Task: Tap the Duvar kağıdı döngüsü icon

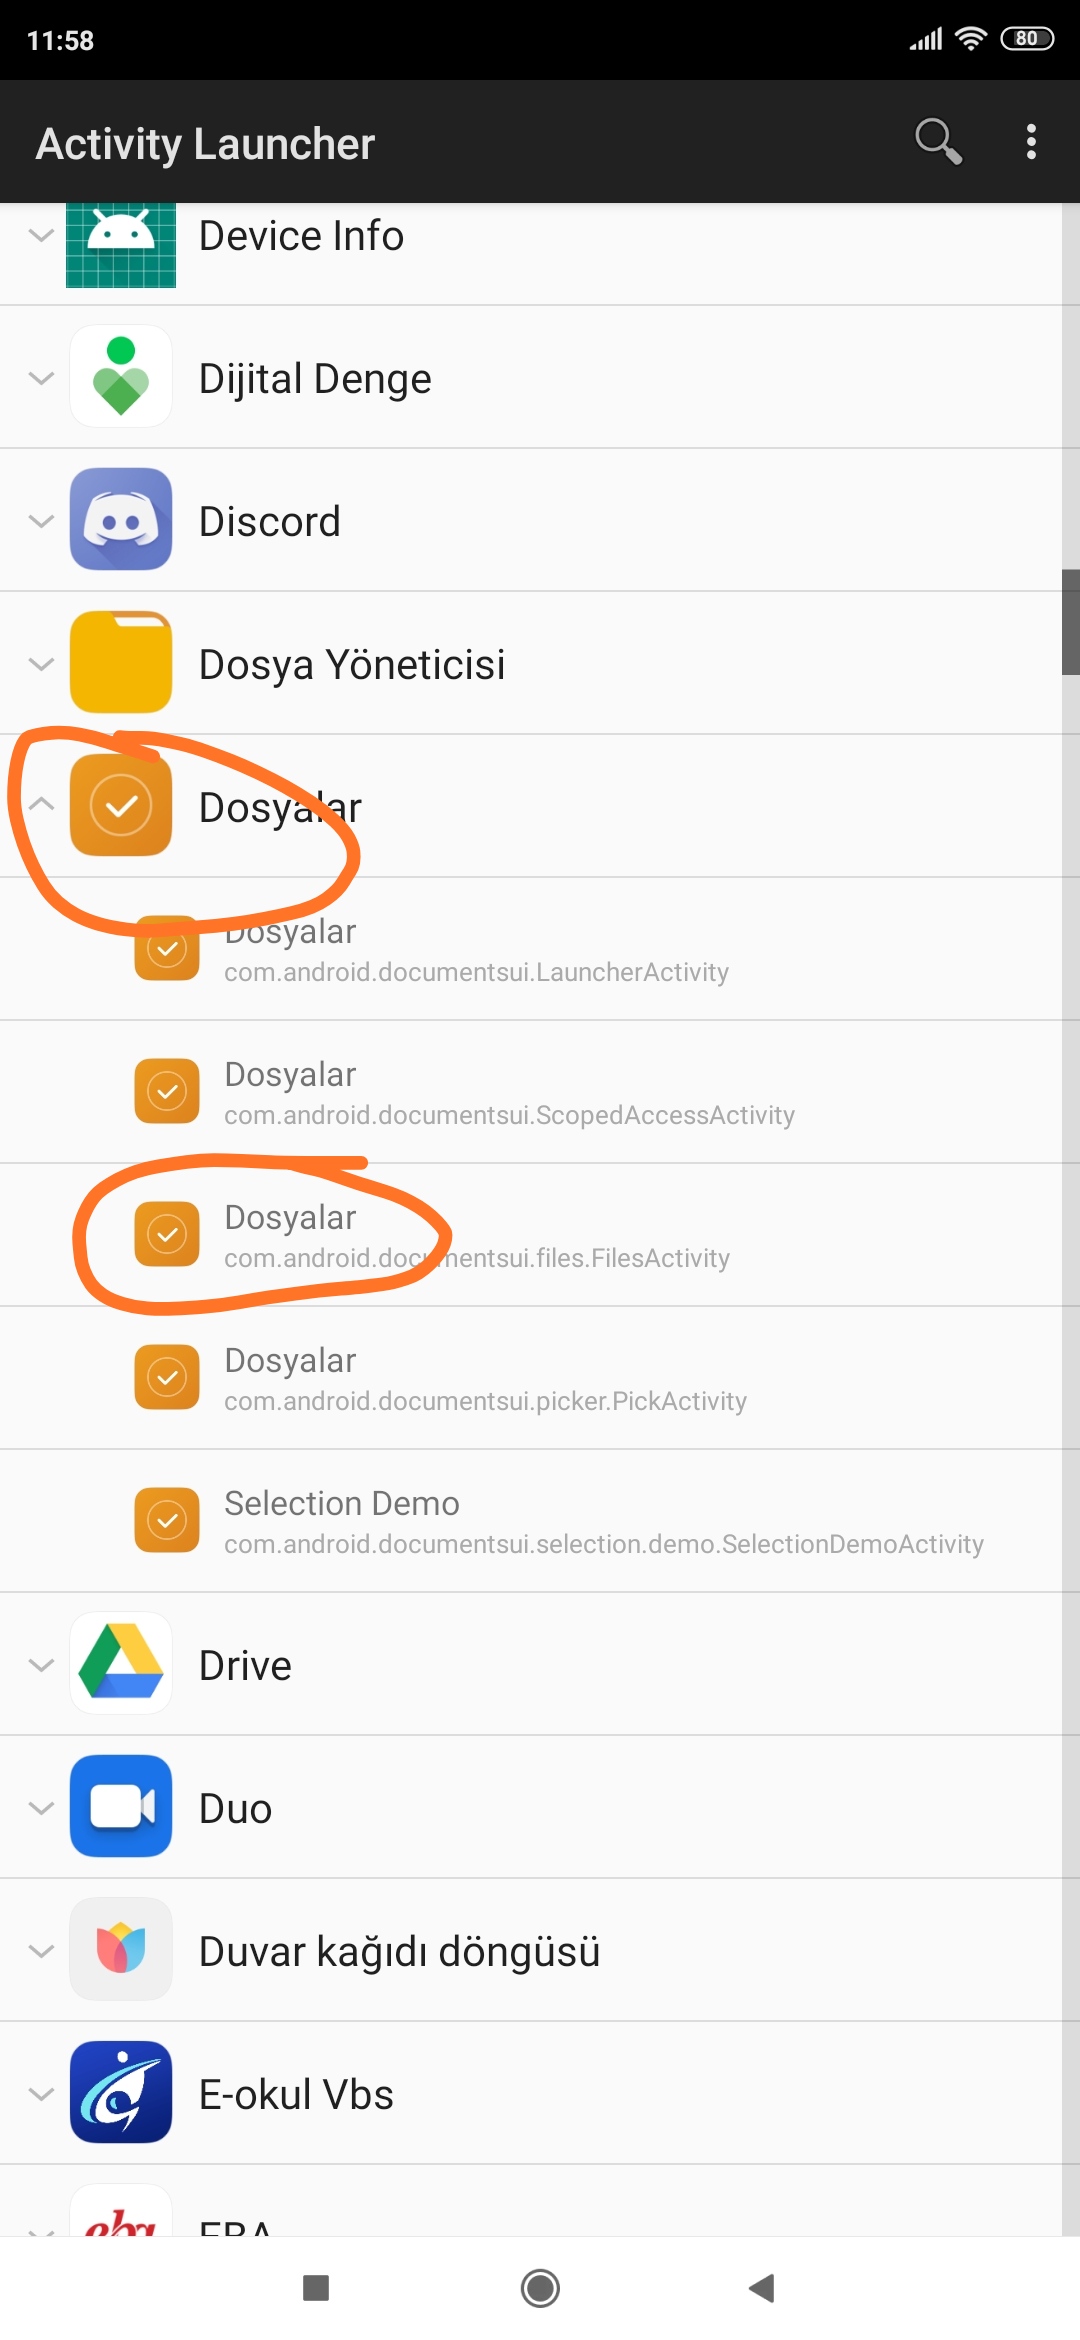Action: [x=121, y=1950]
